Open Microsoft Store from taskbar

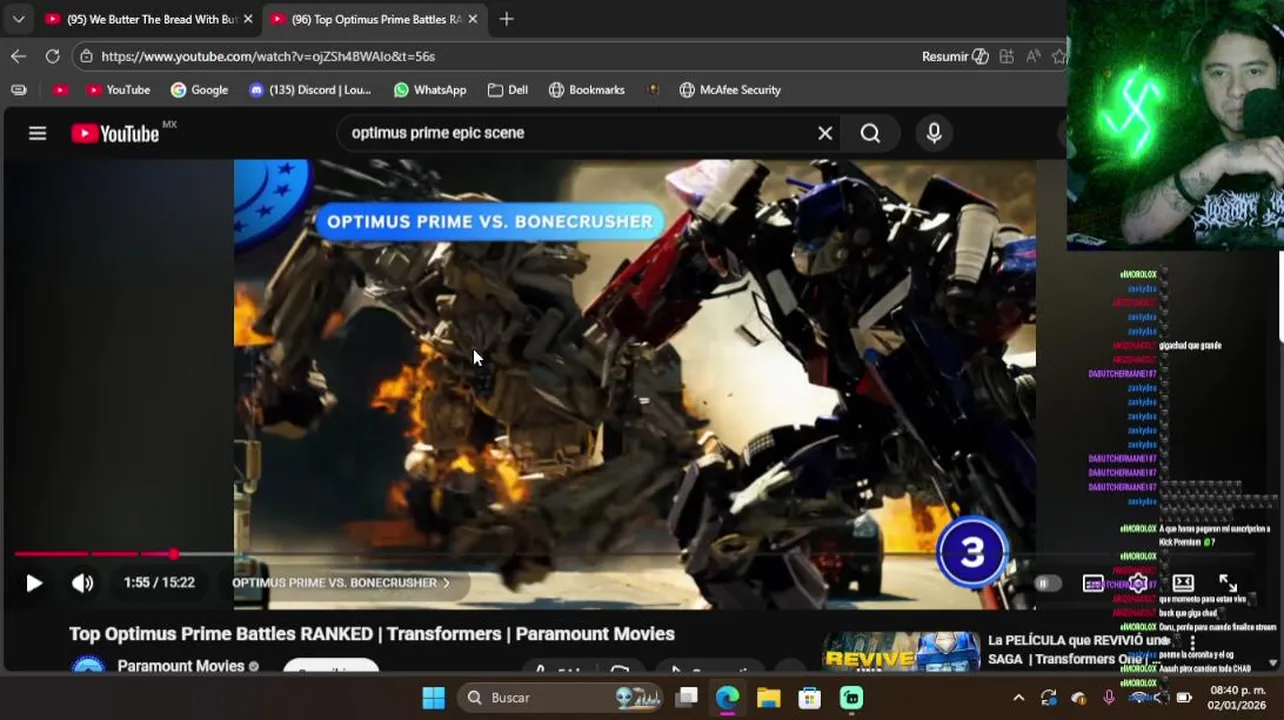pos(810,697)
